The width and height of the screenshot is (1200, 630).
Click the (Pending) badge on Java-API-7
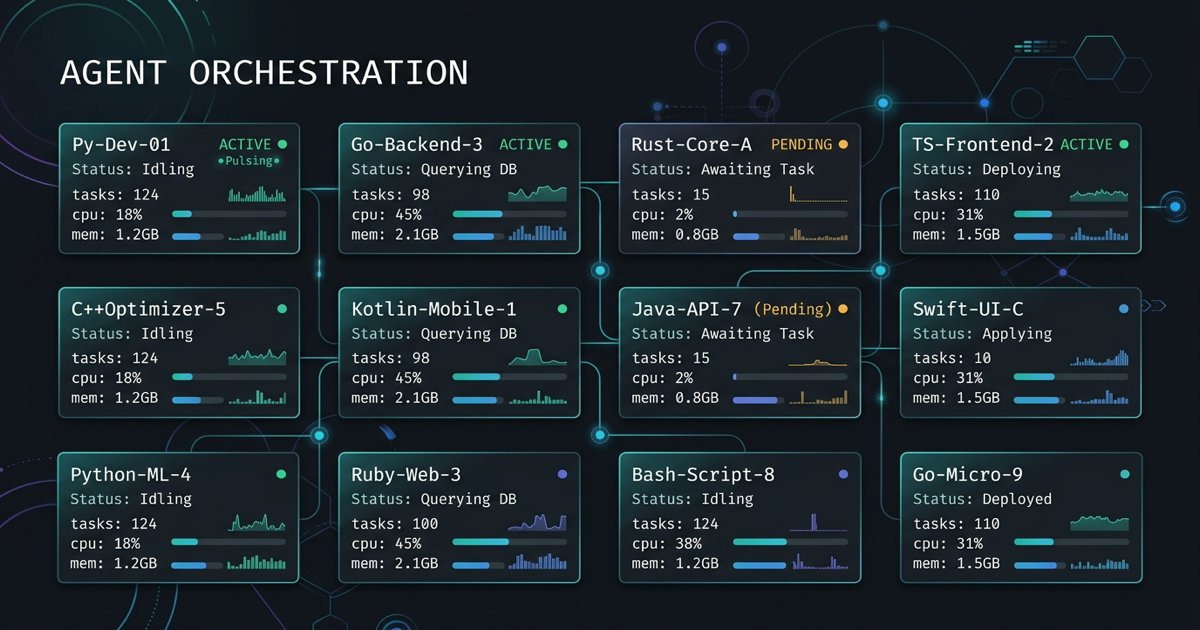(x=793, y=309)
